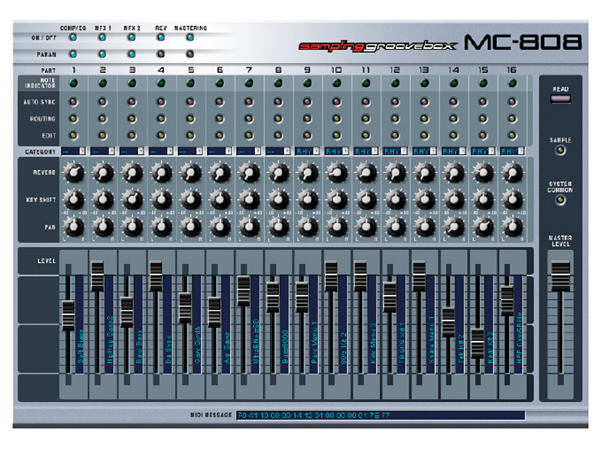Click the Reverb knob for part 16

click(512, 173)
